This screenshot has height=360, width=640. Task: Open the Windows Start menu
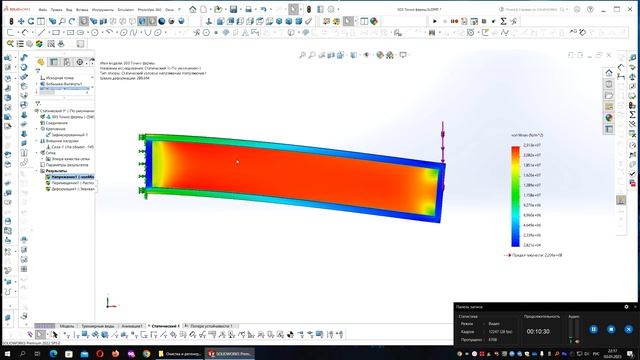7,353
